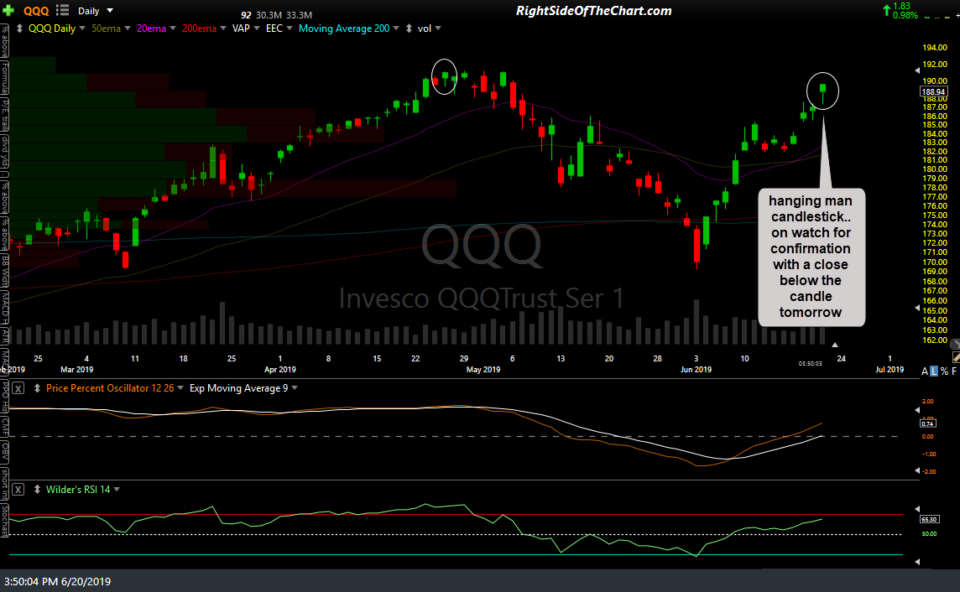Viewport: 960px width, 592px height.
Task: Open the 20ema settings dropdown
Action: click(x=172, y=29)
